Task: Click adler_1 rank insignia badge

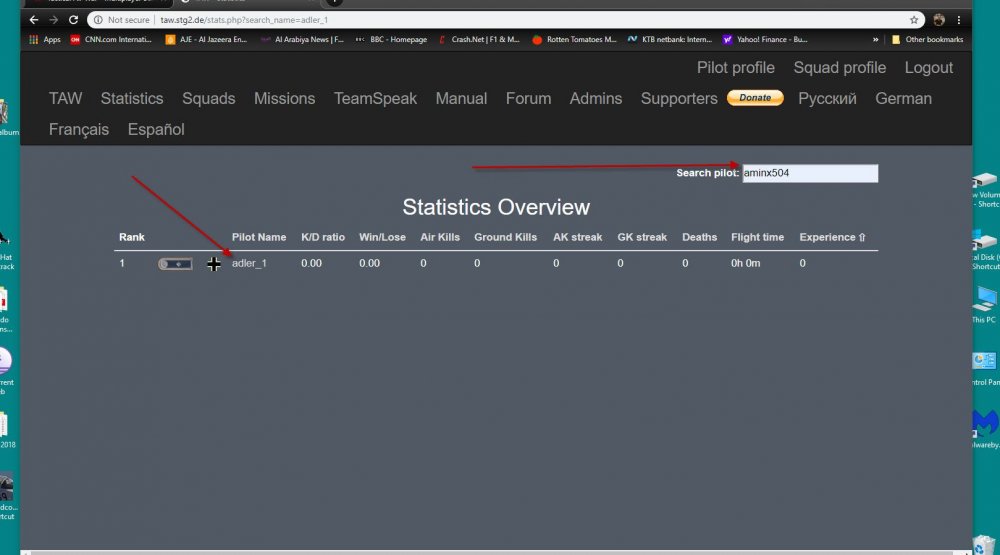Action: 175,264
